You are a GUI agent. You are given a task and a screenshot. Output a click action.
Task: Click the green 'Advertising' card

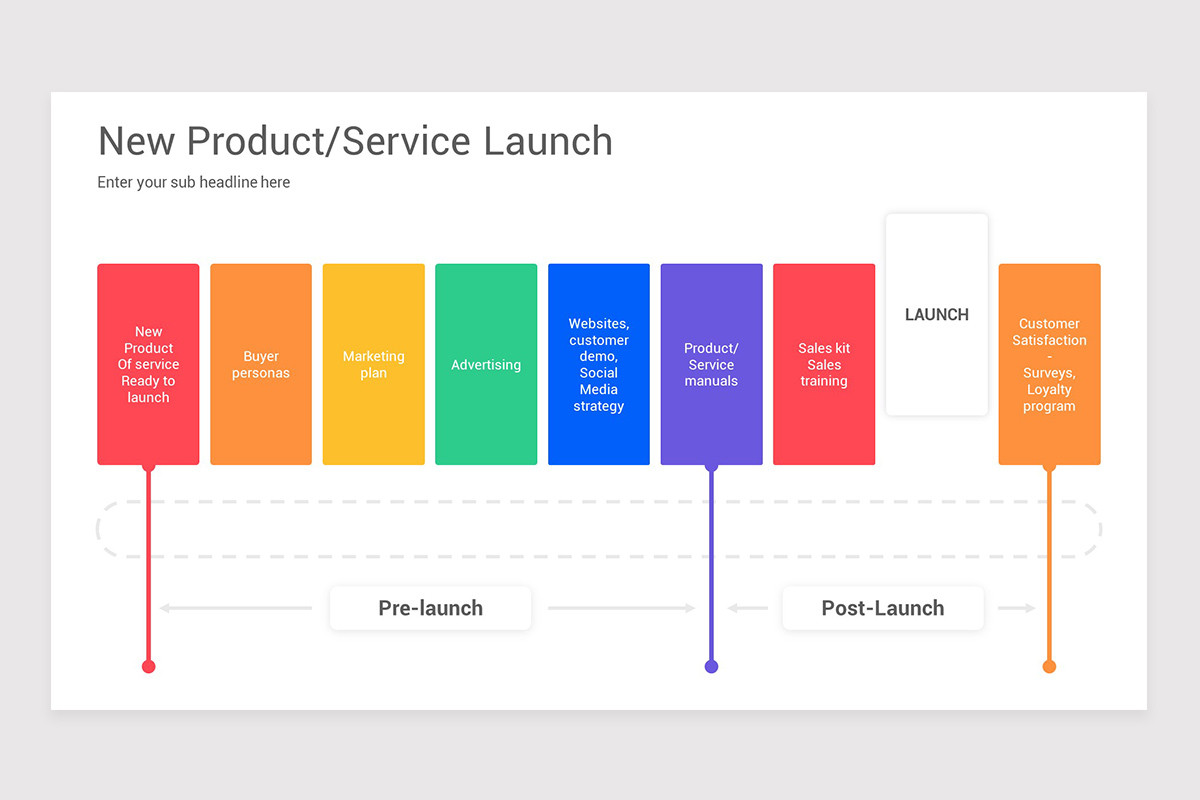486,364
